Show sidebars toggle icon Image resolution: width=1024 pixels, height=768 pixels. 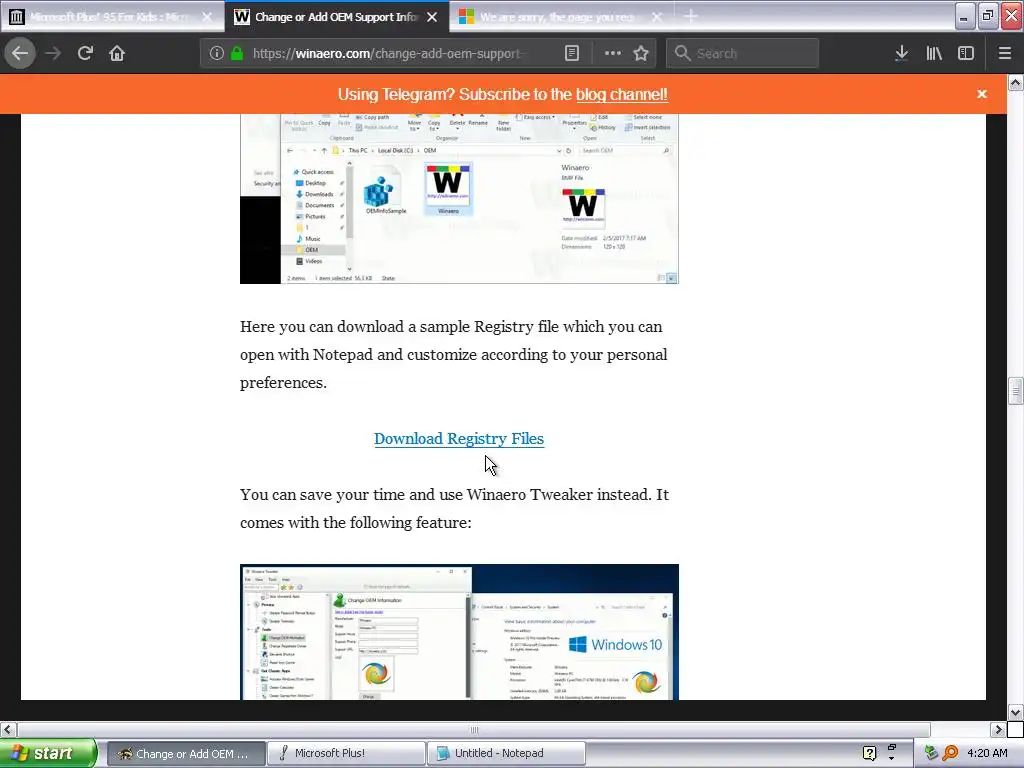[x=966, y=54]
